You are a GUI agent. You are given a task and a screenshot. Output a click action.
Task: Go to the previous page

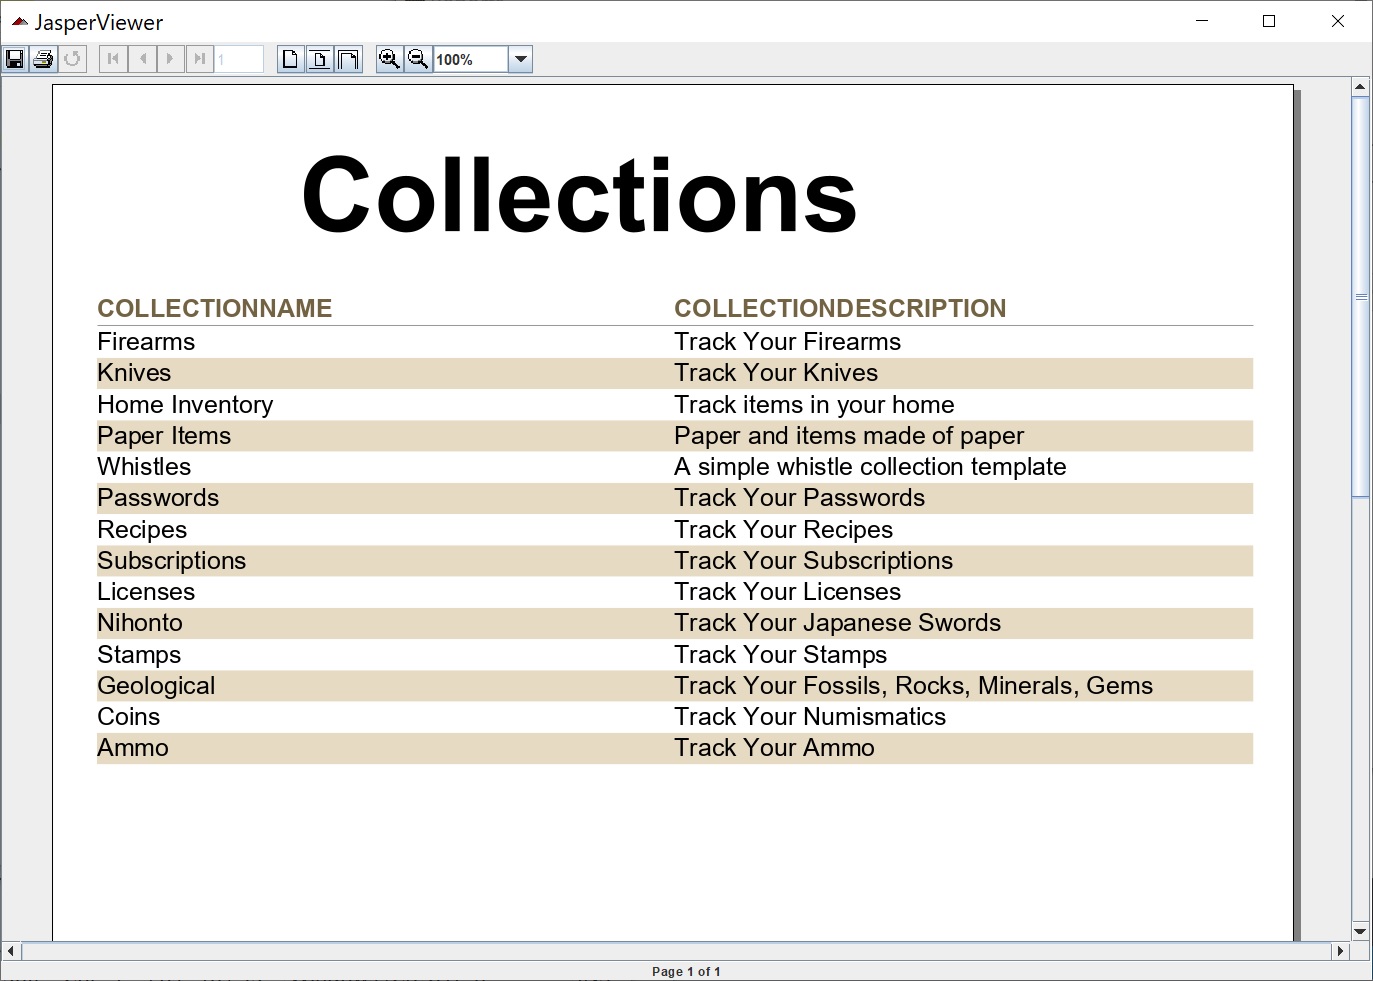(142, 59)
